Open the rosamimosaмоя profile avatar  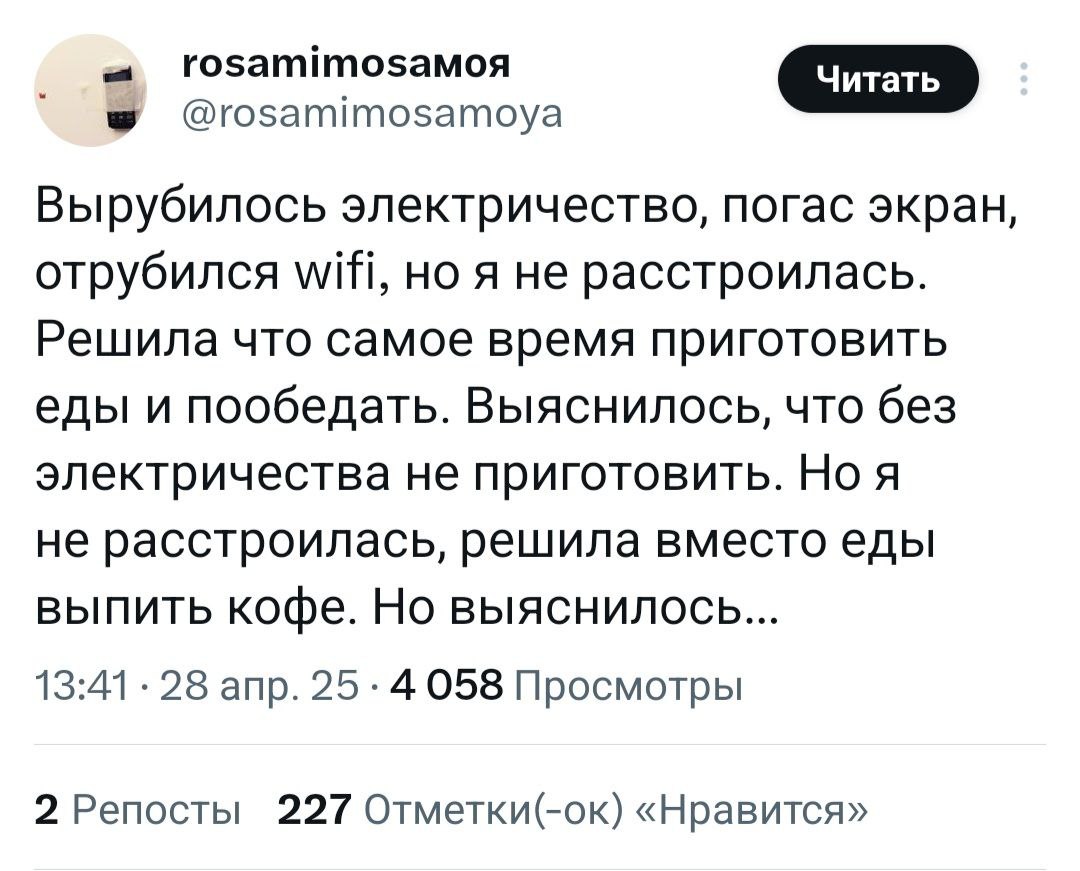click(x=91, y=90)
